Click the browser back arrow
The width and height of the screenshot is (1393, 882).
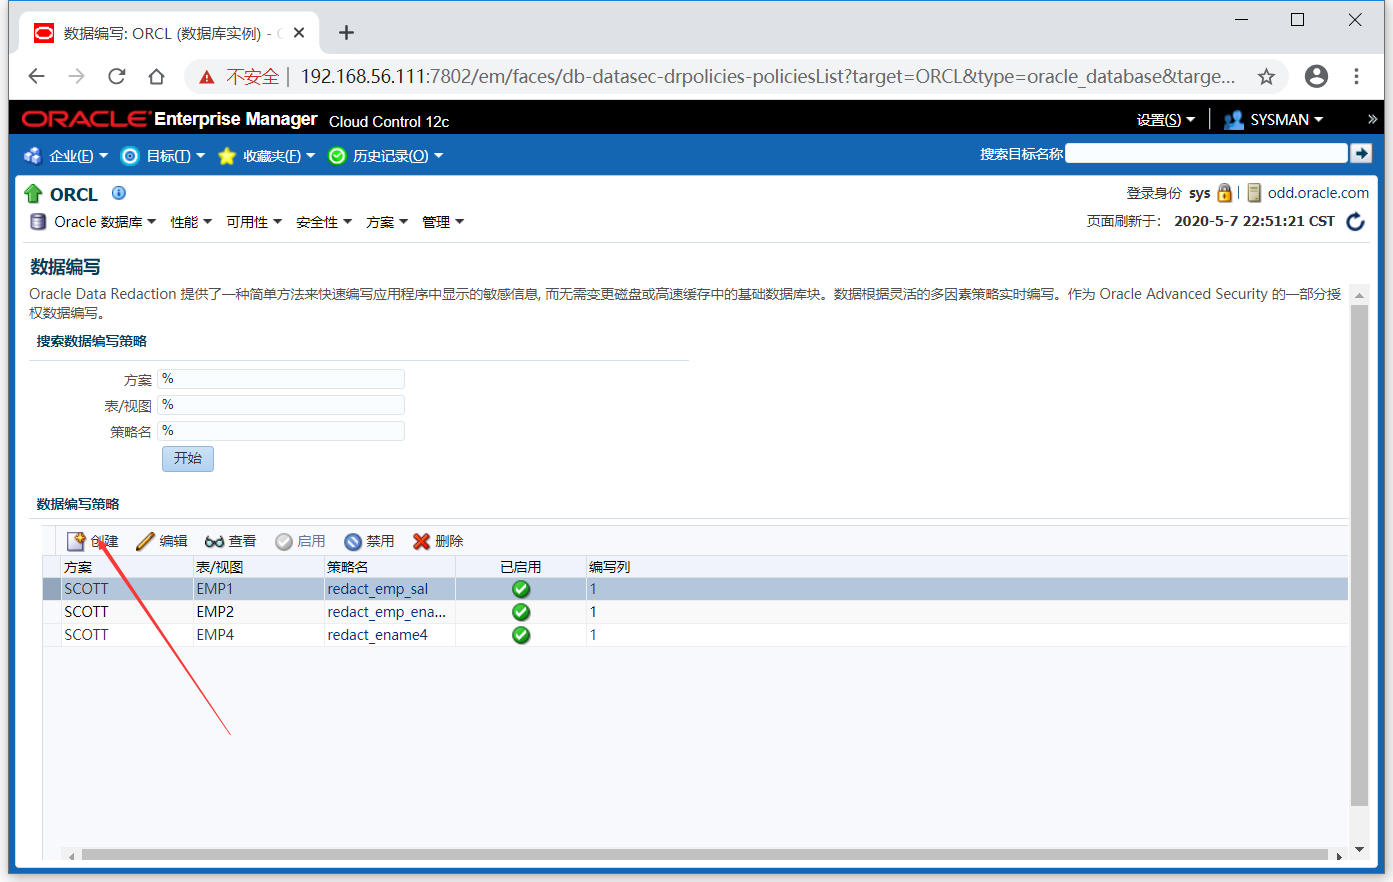[x=37, y=77]
